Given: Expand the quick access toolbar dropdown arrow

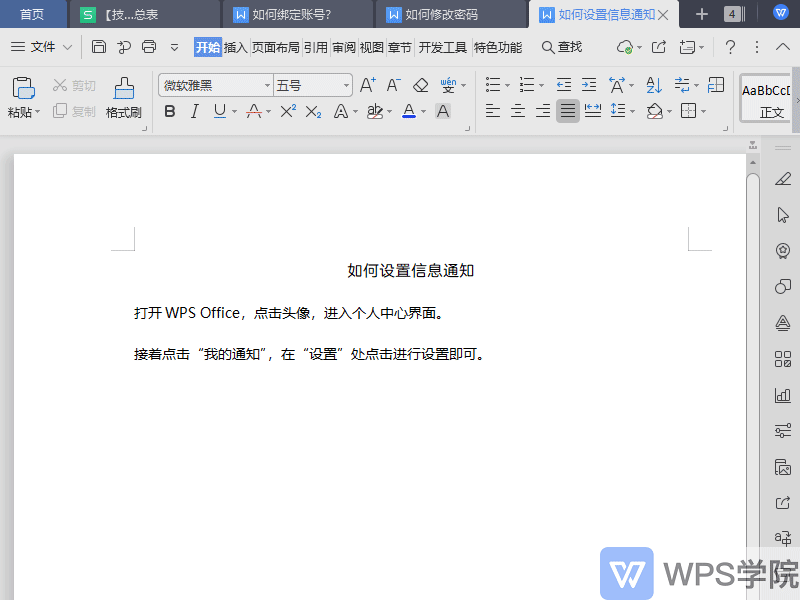Looking at the screenshot, I should [x=174, y=47].
